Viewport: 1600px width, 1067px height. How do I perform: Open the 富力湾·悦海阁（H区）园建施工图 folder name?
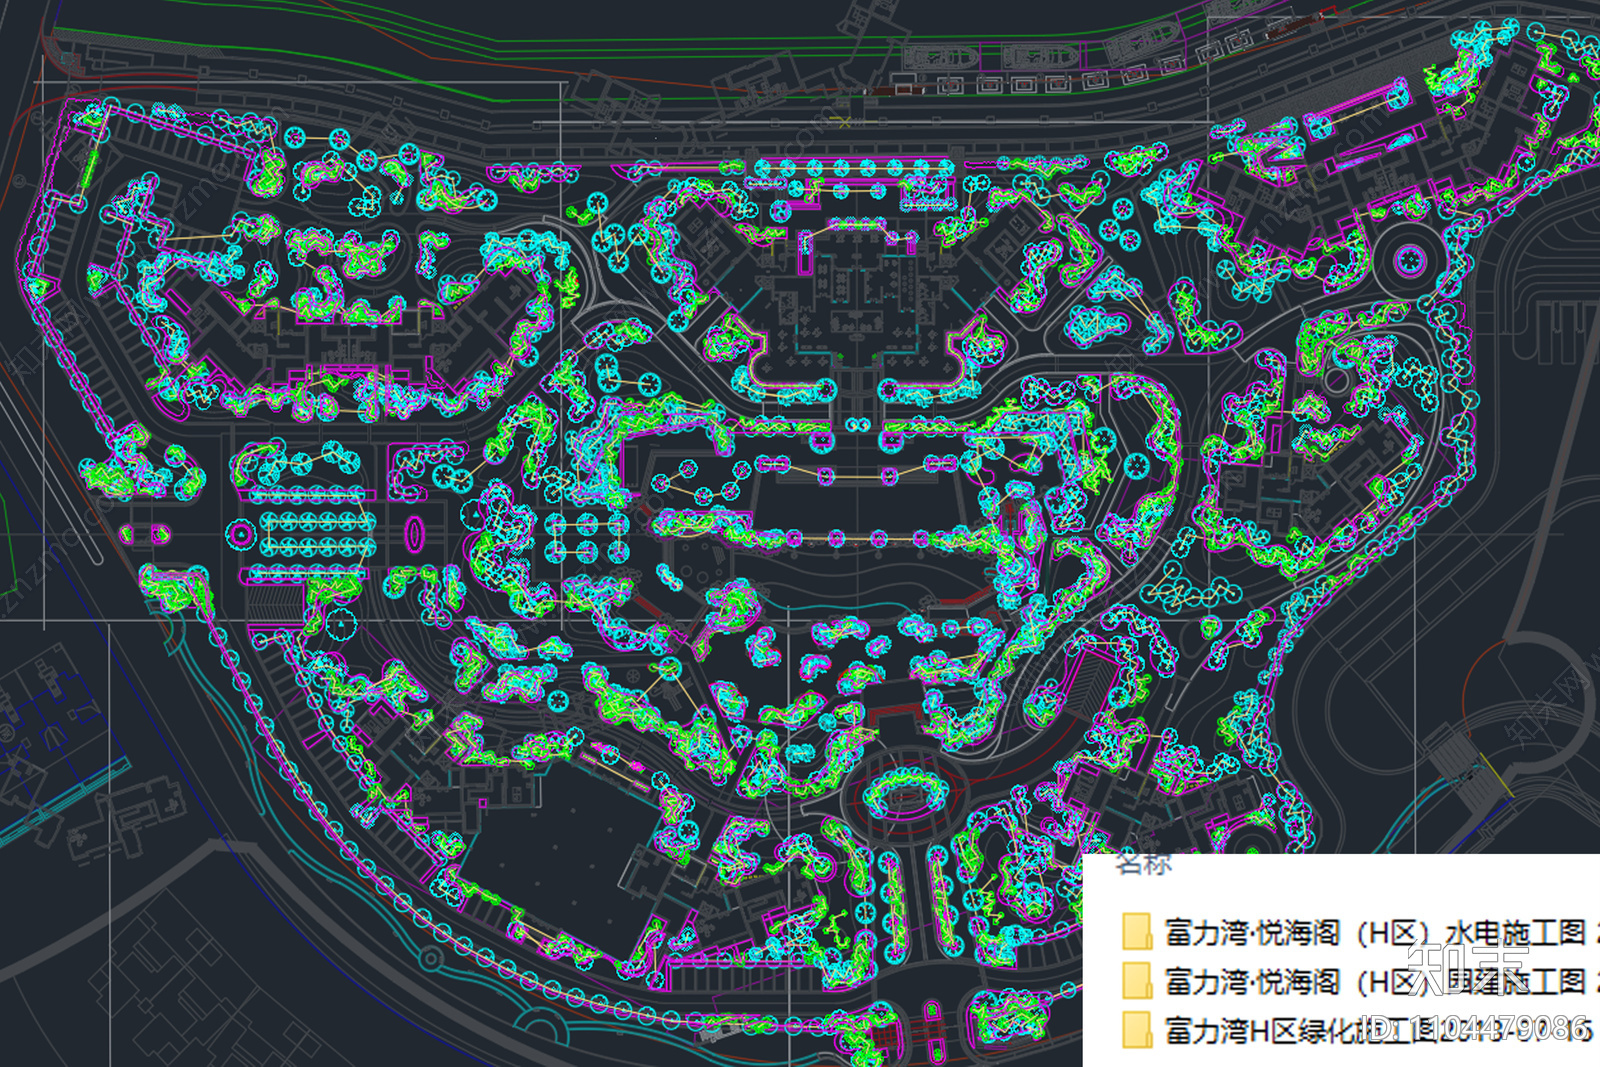click(1381, 981)
